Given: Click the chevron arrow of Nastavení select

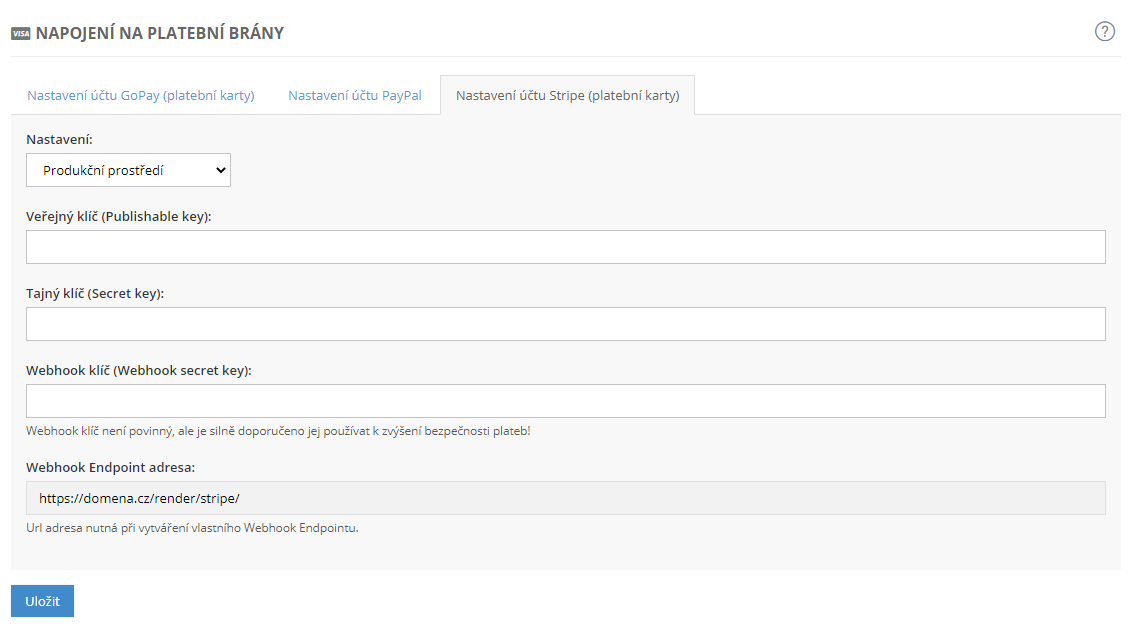Looking at the screenshot, I should point(220,171).
